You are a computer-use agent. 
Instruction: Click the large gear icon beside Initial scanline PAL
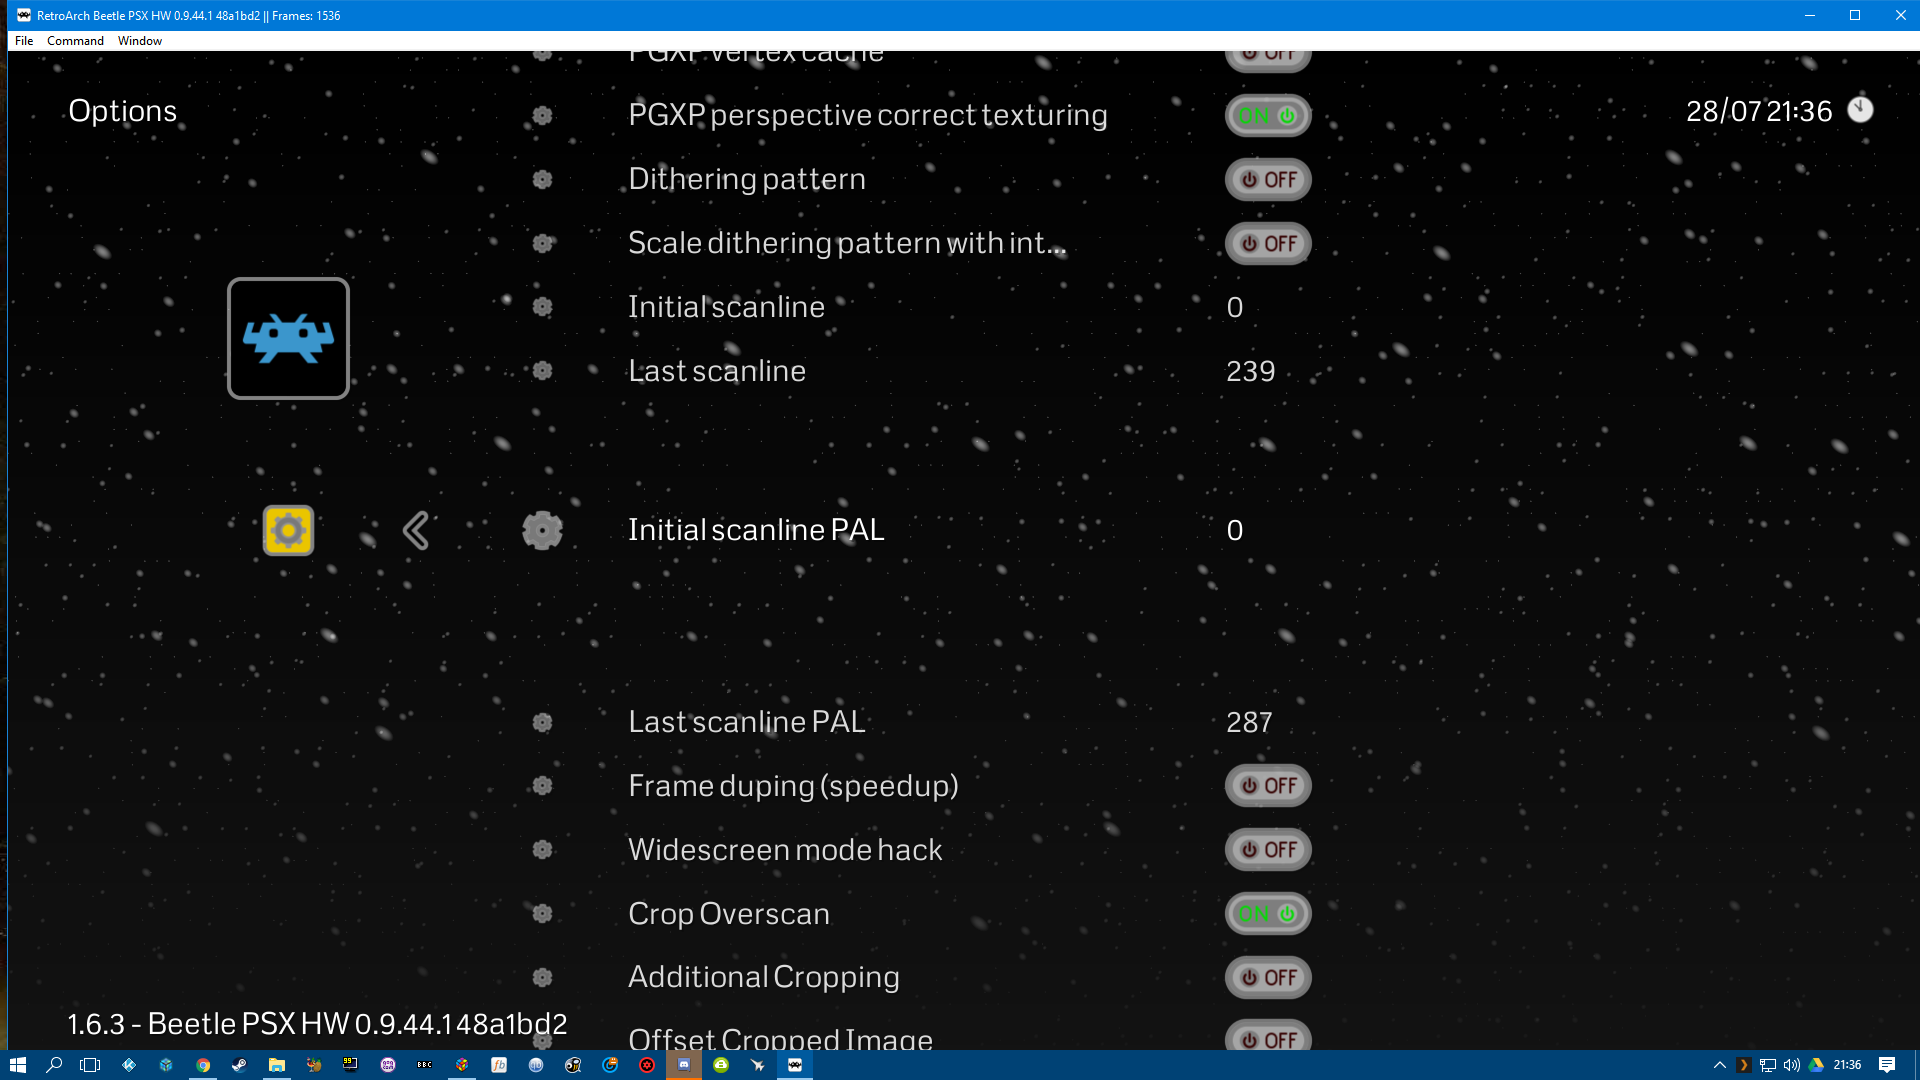tap(542, 530)
